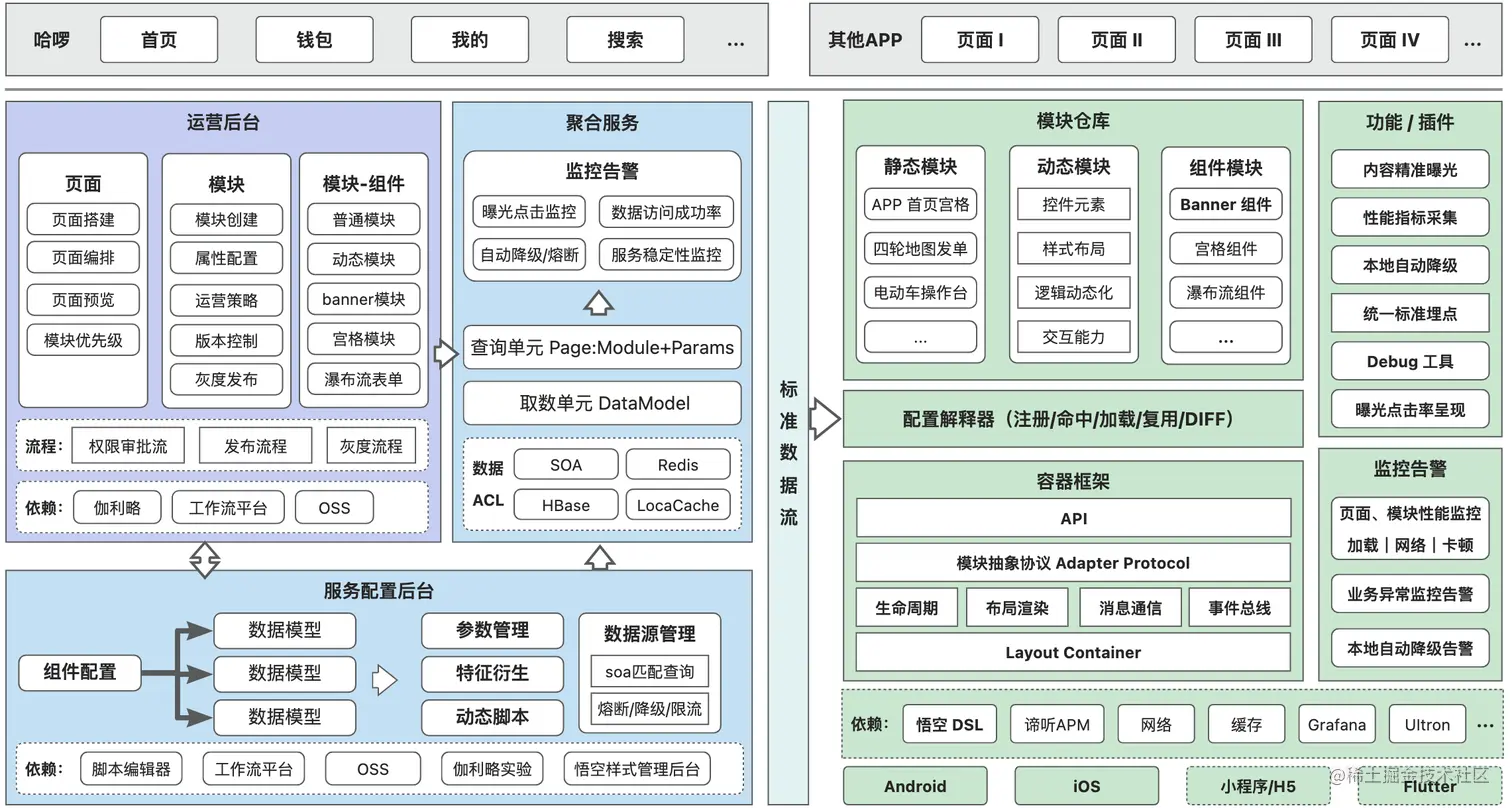The width and height of the screenshot is (1512, 808).
Task: Select the 逻辑动态化 item
Action: click(x=1074, y=293)
